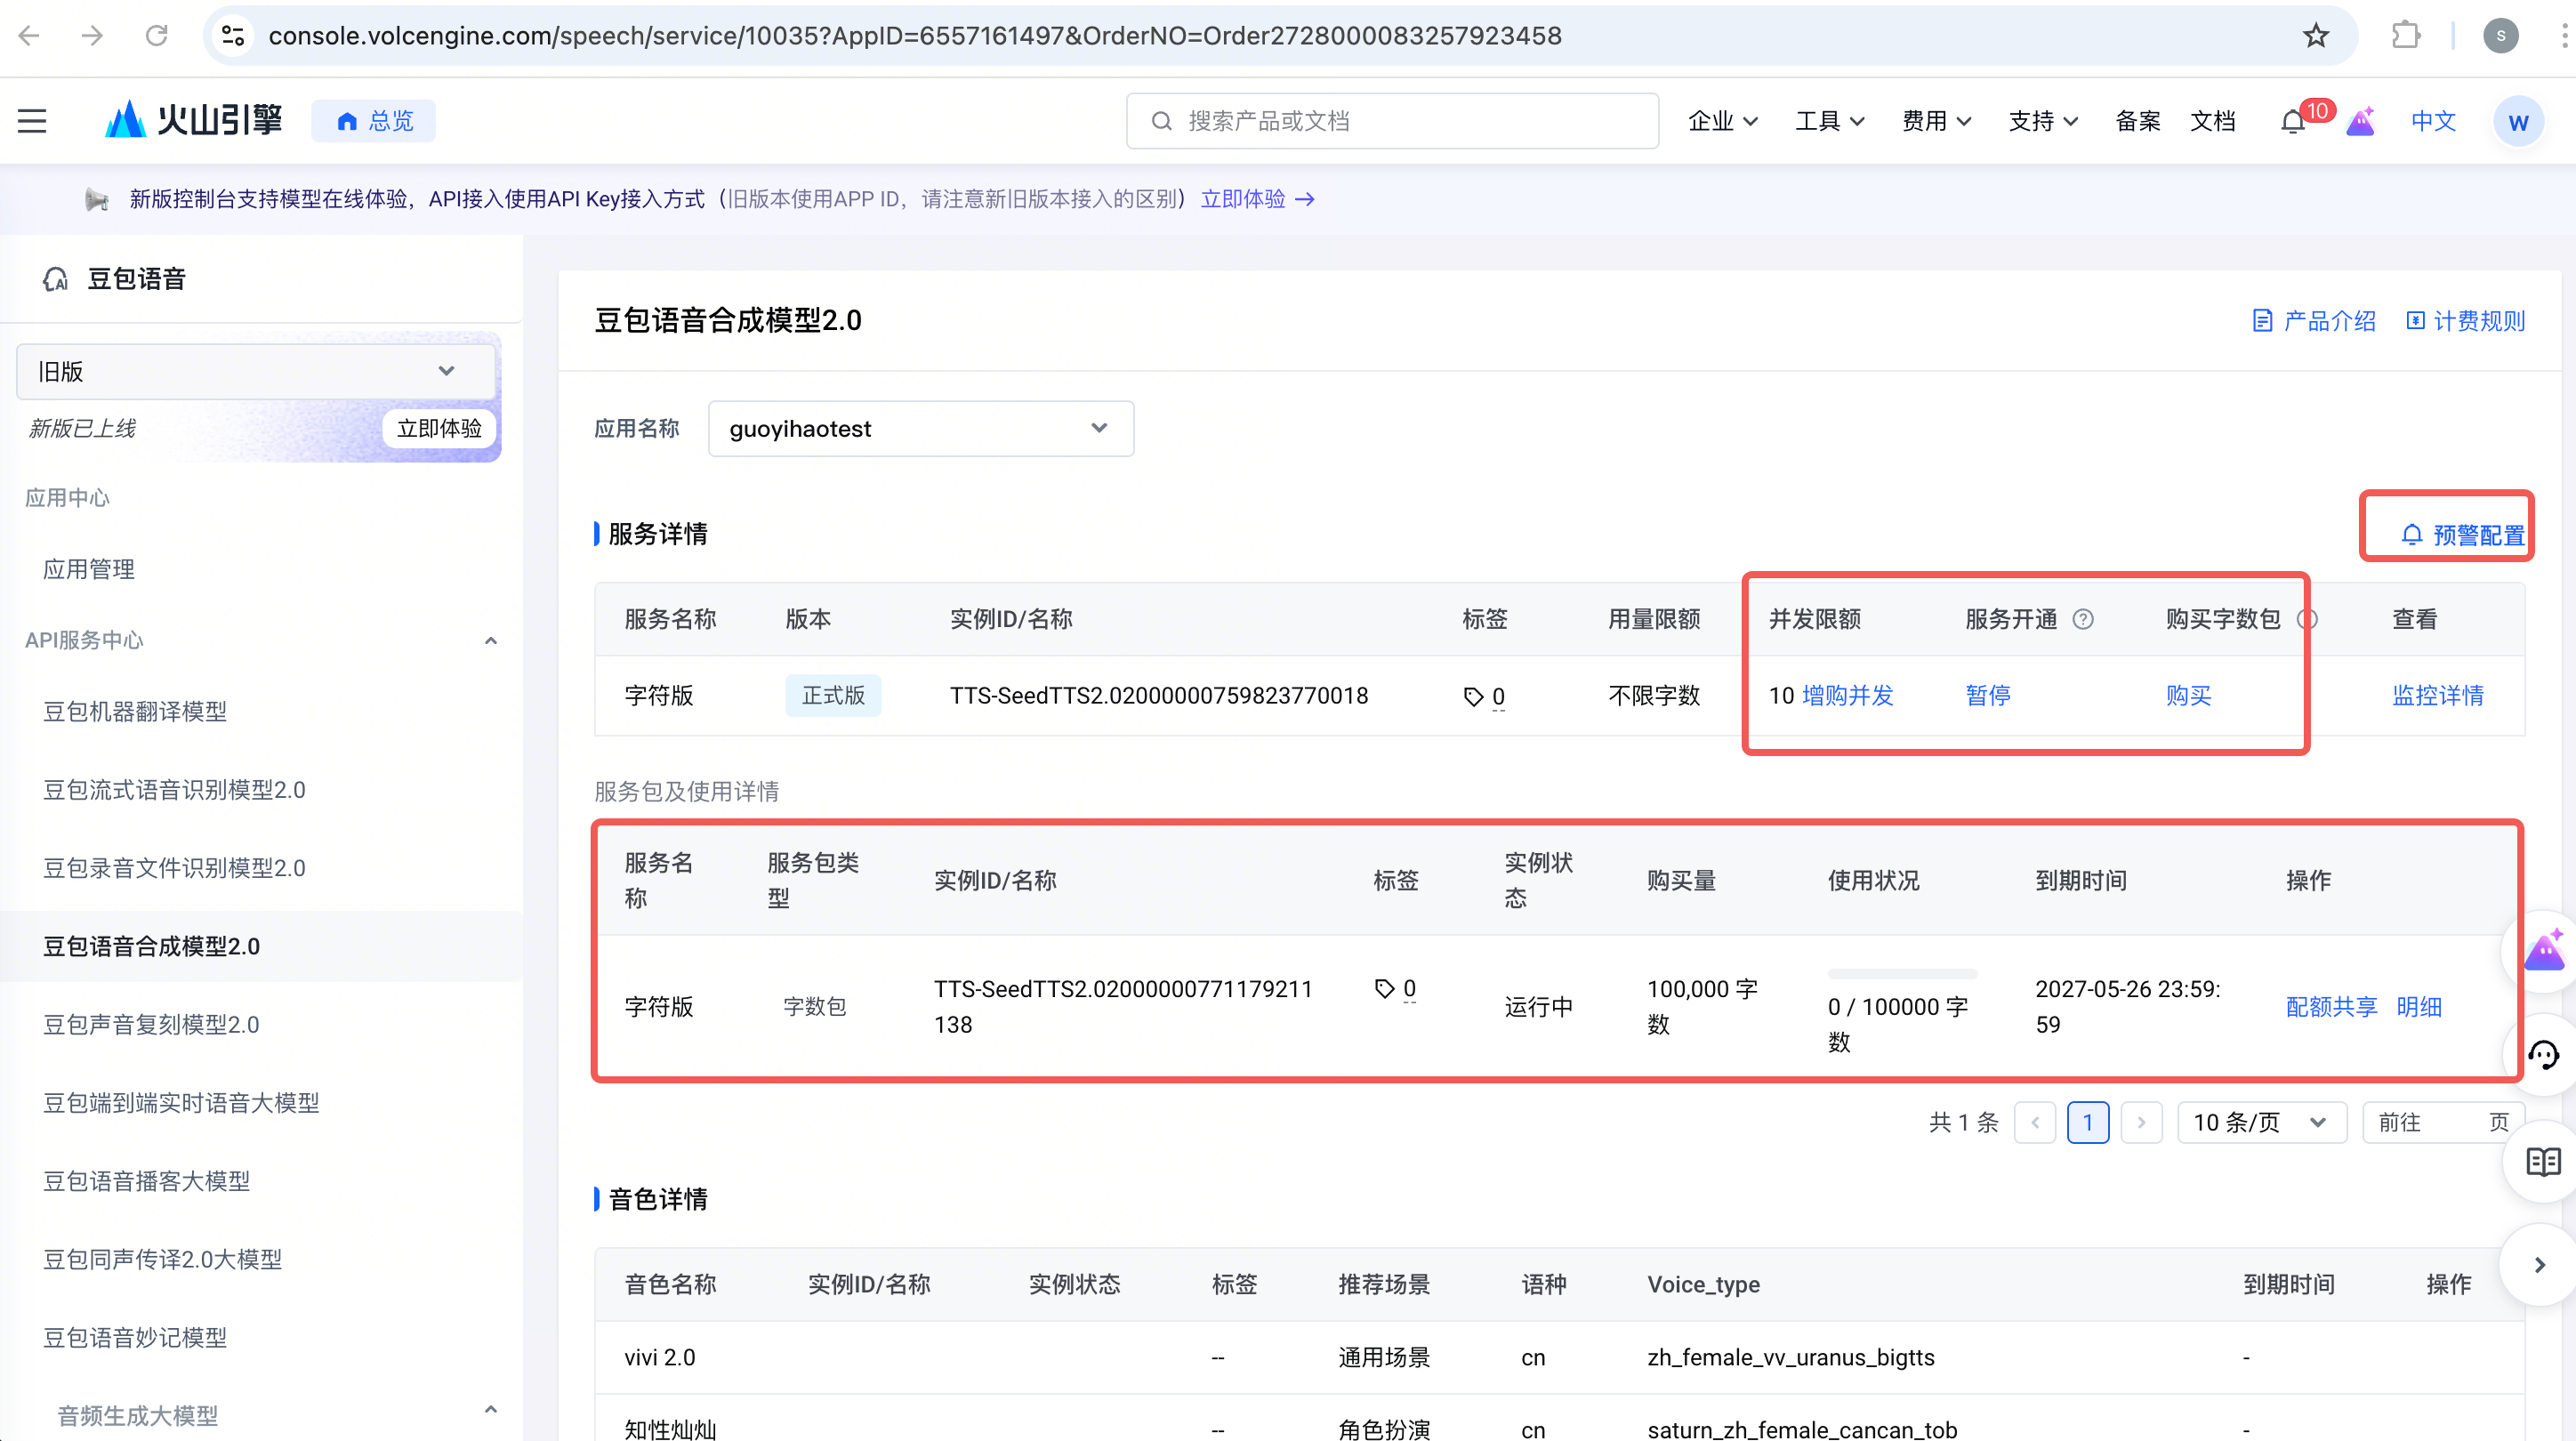Select 豆包录音文件识别模型2.0 in sidebar
Viewport: 2576px width, 1441px height.
click(174, 868)
